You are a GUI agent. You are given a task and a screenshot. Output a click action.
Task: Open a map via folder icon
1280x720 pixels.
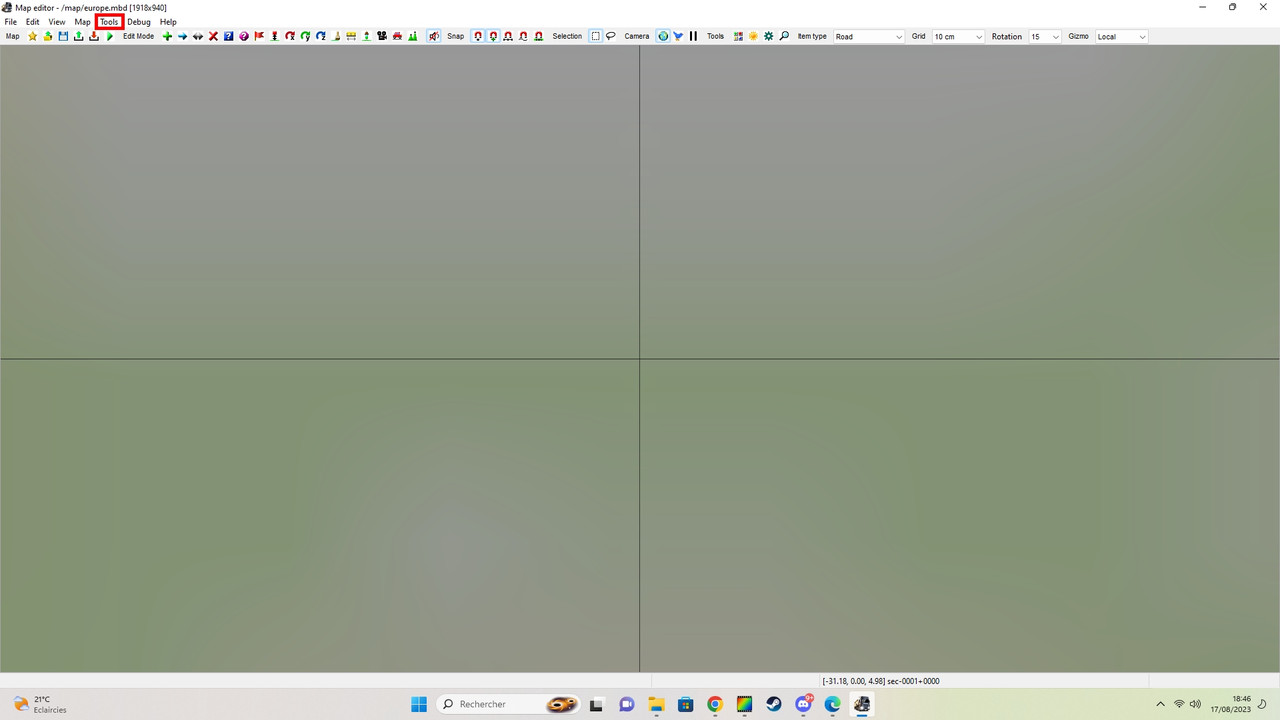coord(47,36)
